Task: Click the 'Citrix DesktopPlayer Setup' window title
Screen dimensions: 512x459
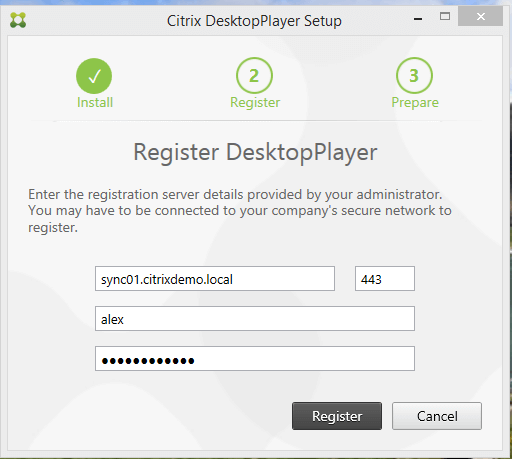Action: [x=254, y=21]
